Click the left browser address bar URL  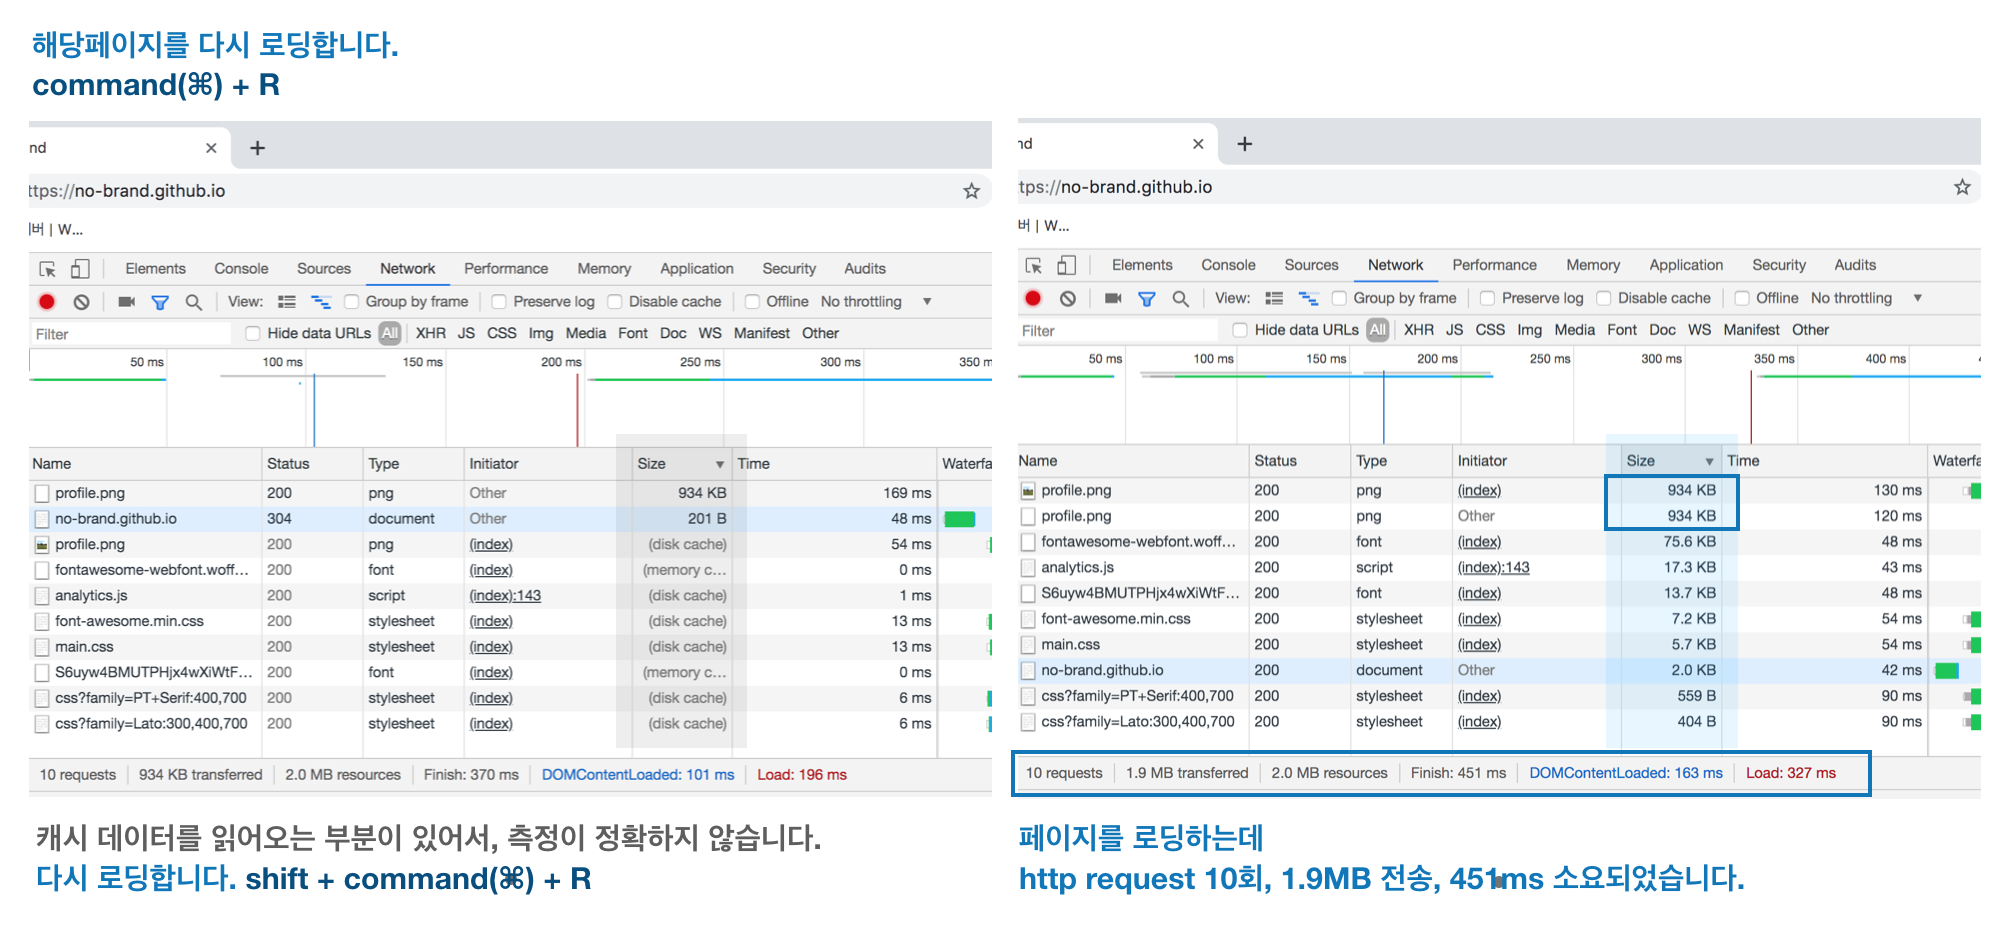point(127,191)
